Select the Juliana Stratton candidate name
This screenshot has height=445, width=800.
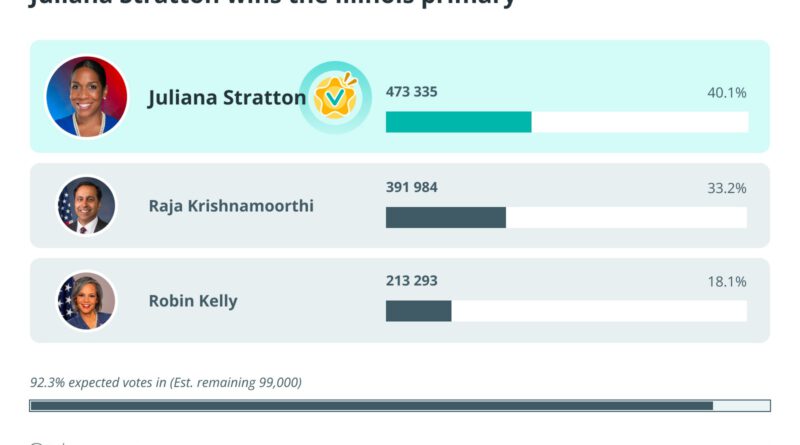tap(226, 97)
